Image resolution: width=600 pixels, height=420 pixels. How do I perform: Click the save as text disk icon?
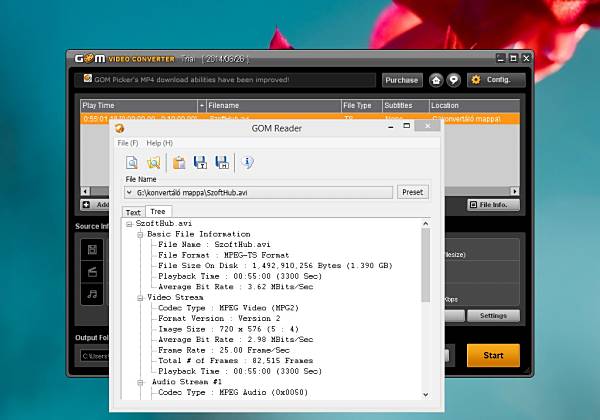(200, 163)
